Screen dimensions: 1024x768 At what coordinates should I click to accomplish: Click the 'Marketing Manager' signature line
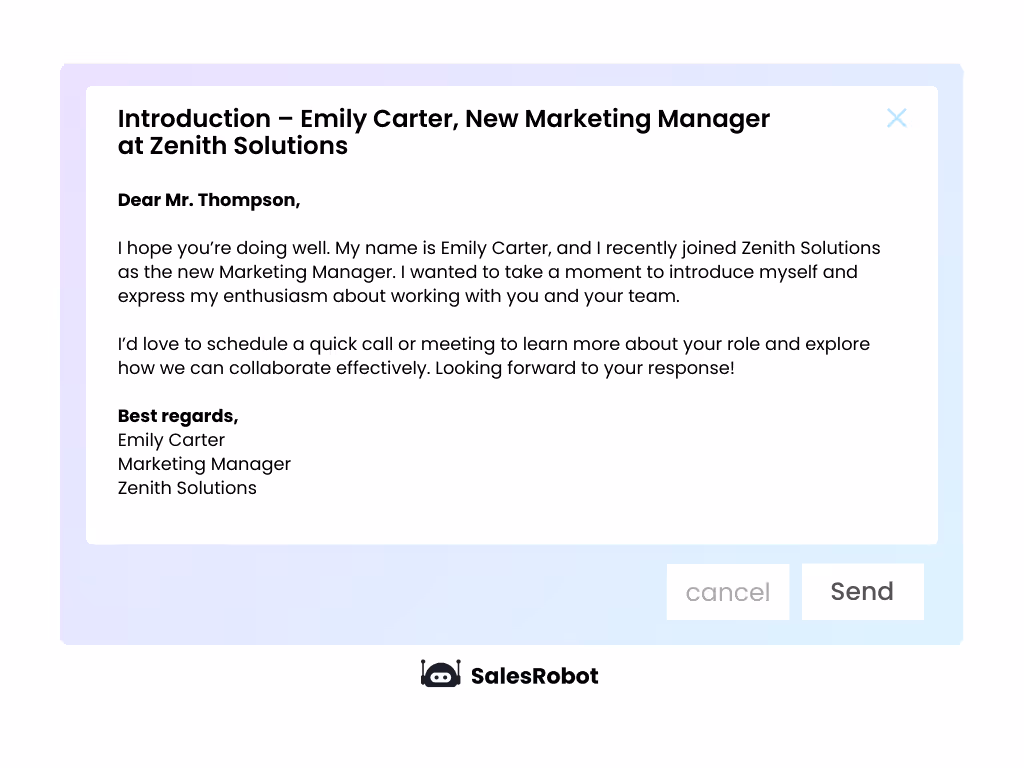(204, 464)
